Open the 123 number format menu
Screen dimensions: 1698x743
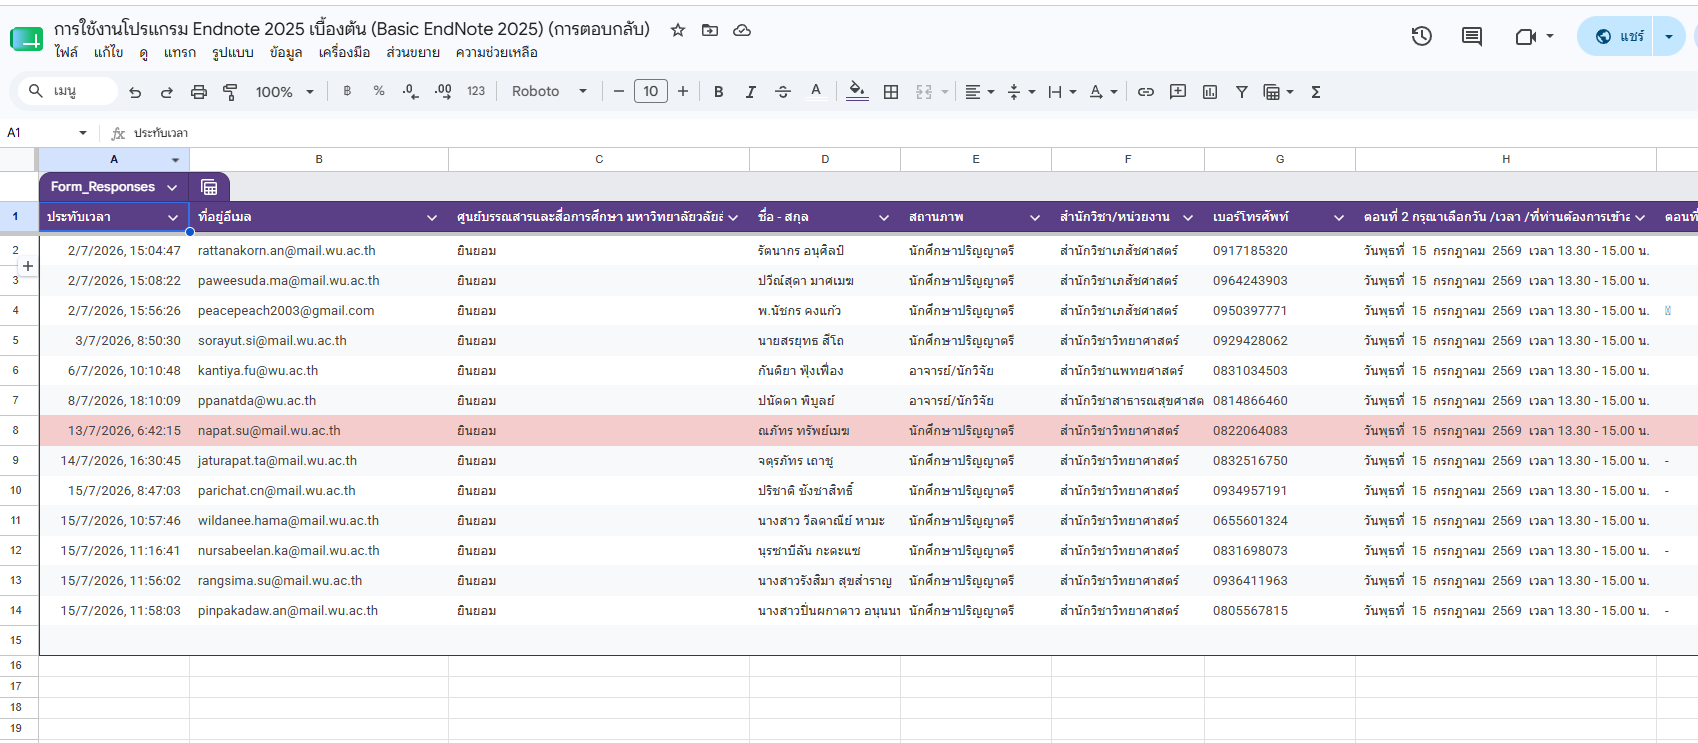(x=476, y=91)
